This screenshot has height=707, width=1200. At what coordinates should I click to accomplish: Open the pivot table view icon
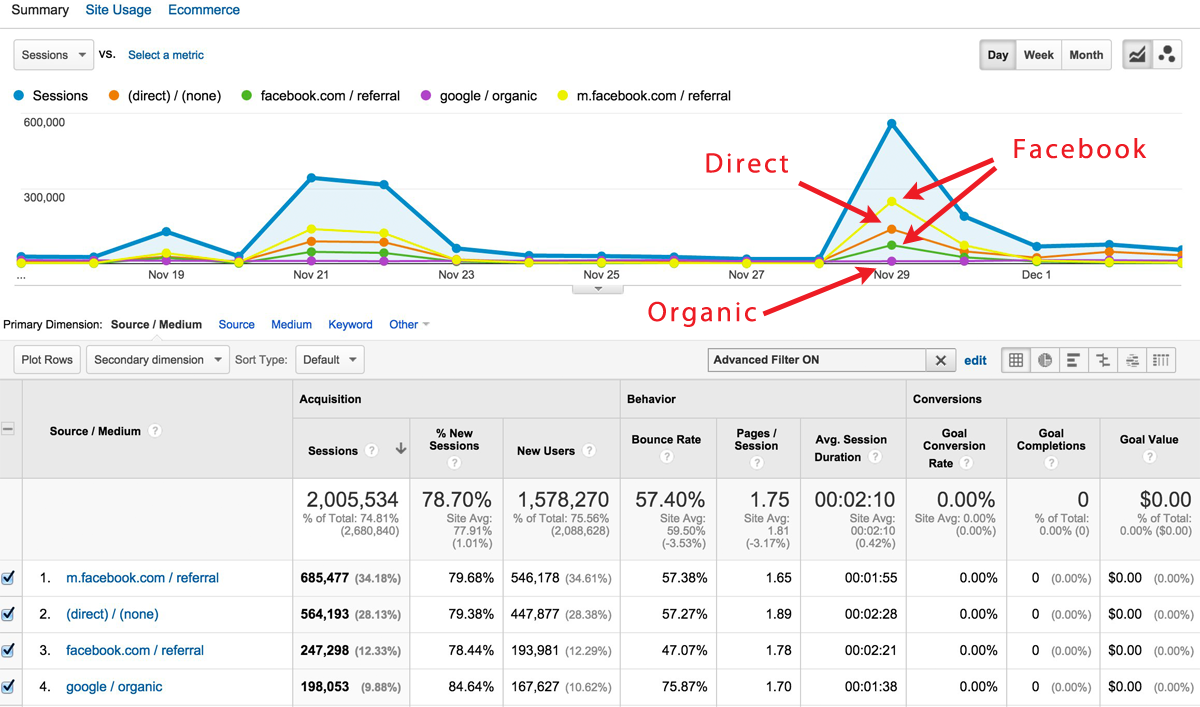coord(1161,360)
